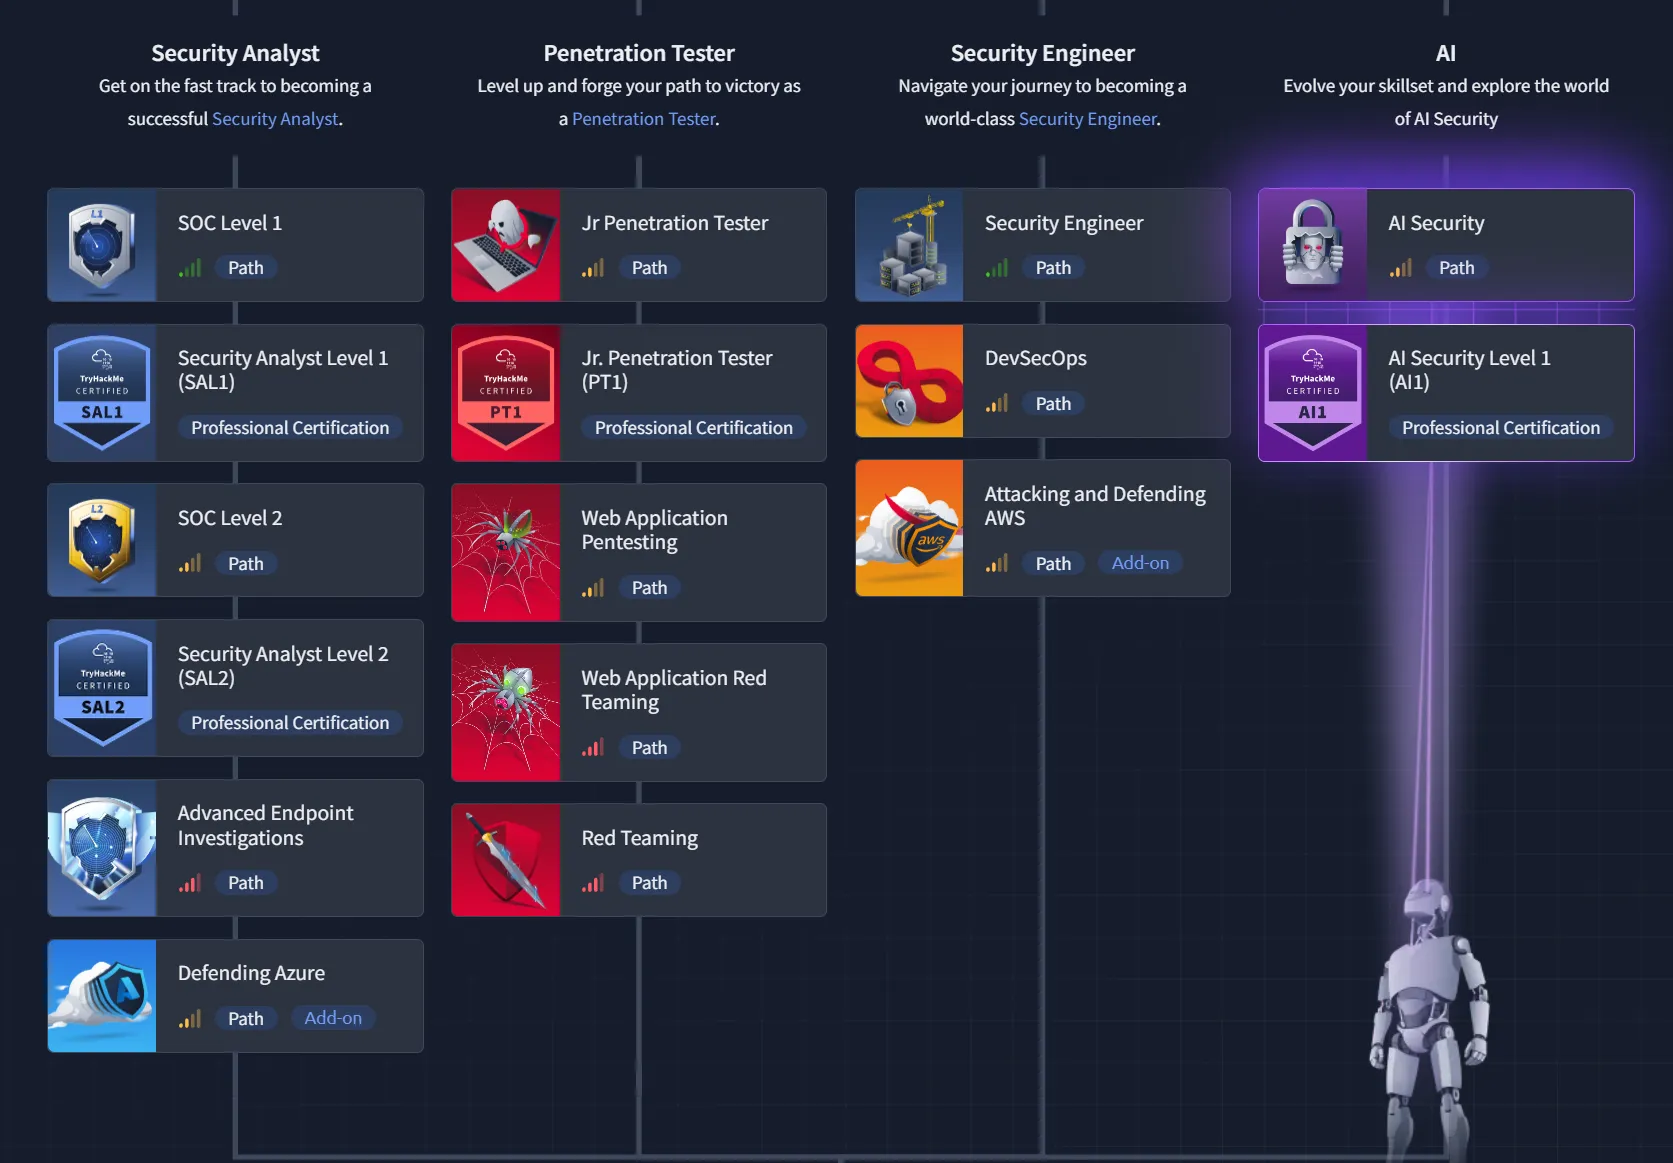
Task: Click the difficulty bars on Security Engineer
Action: [x=997, y=268]
